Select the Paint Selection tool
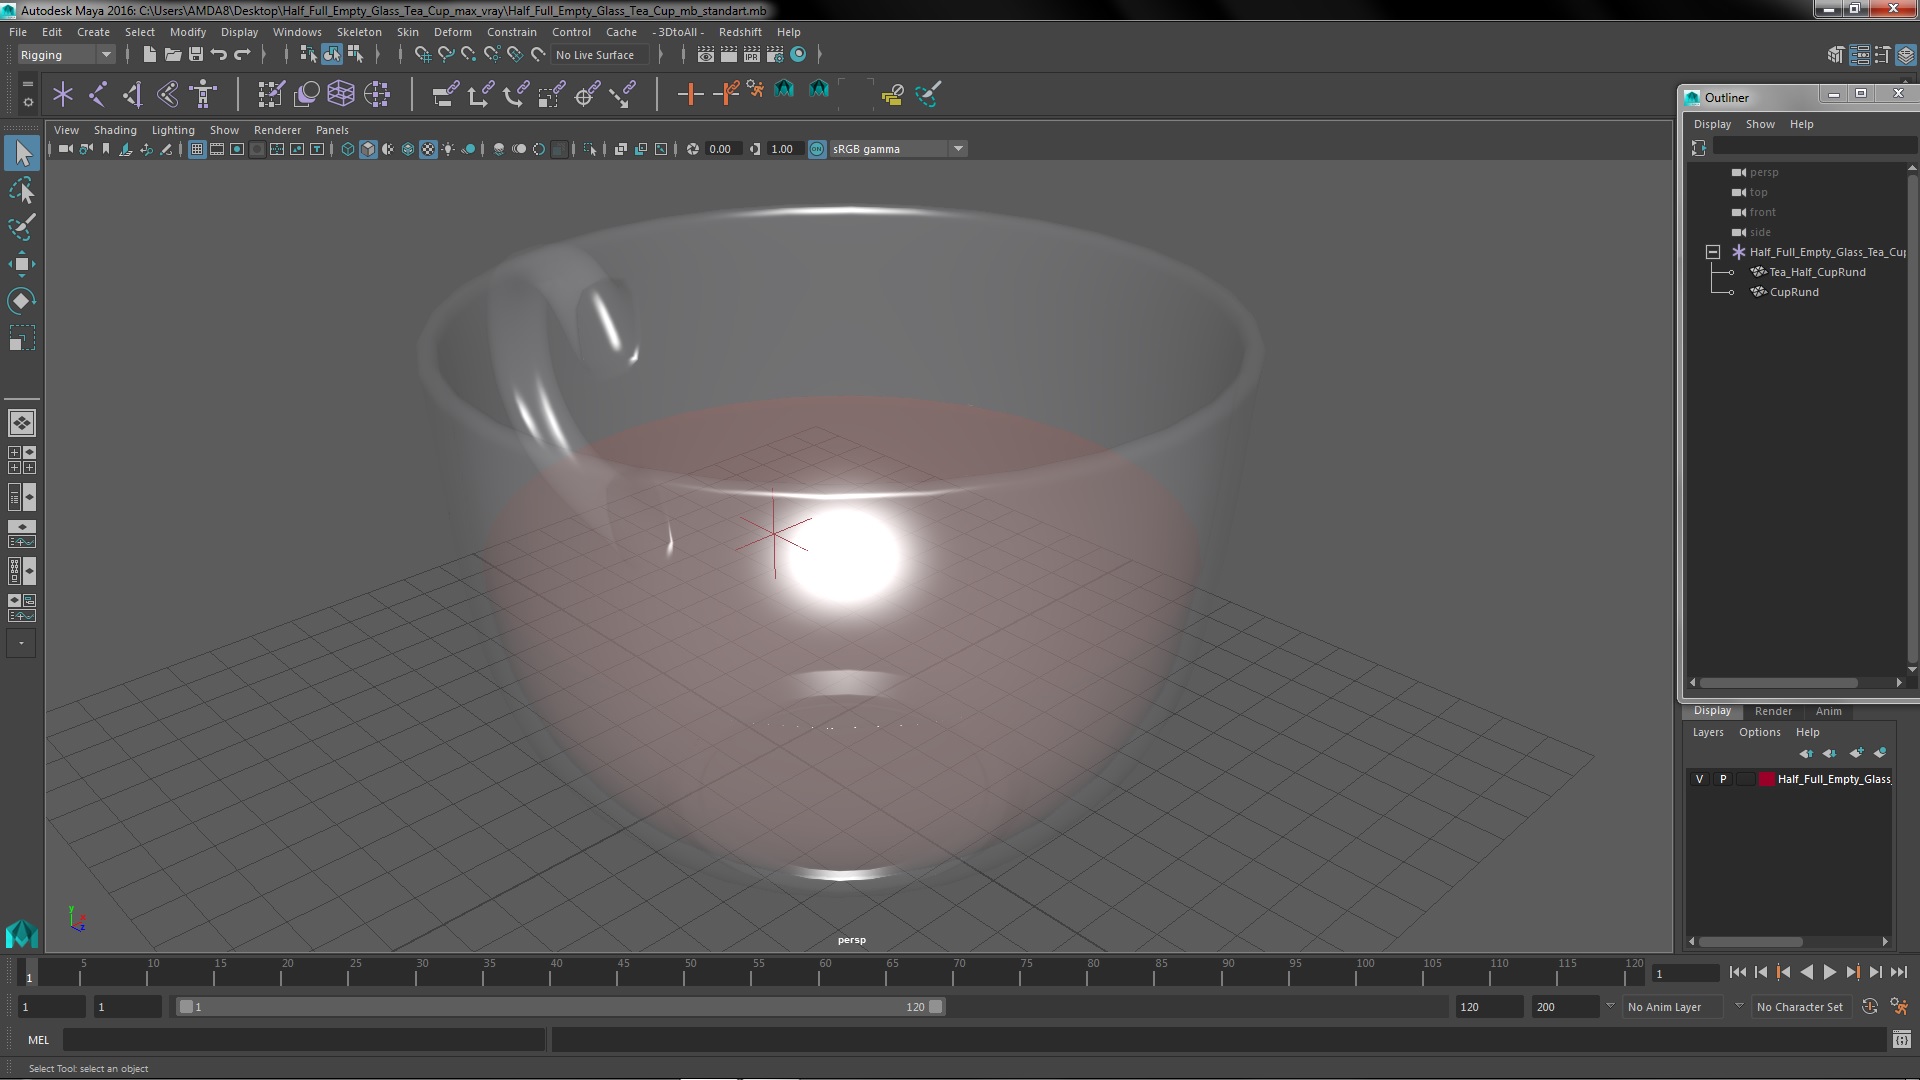 coord(22,227)
